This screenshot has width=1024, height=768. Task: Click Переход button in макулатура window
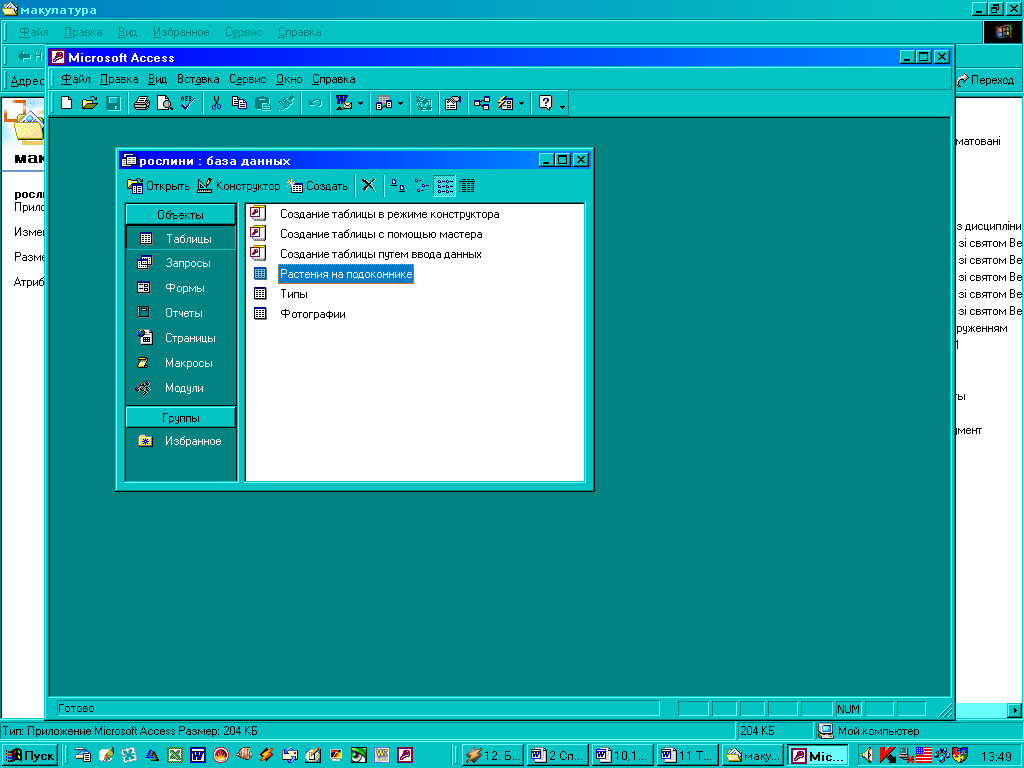point(986,80)
